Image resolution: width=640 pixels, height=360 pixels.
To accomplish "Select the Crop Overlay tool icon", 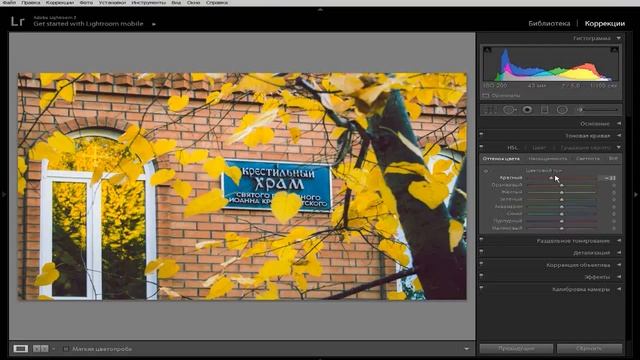I will coord(490,109).
